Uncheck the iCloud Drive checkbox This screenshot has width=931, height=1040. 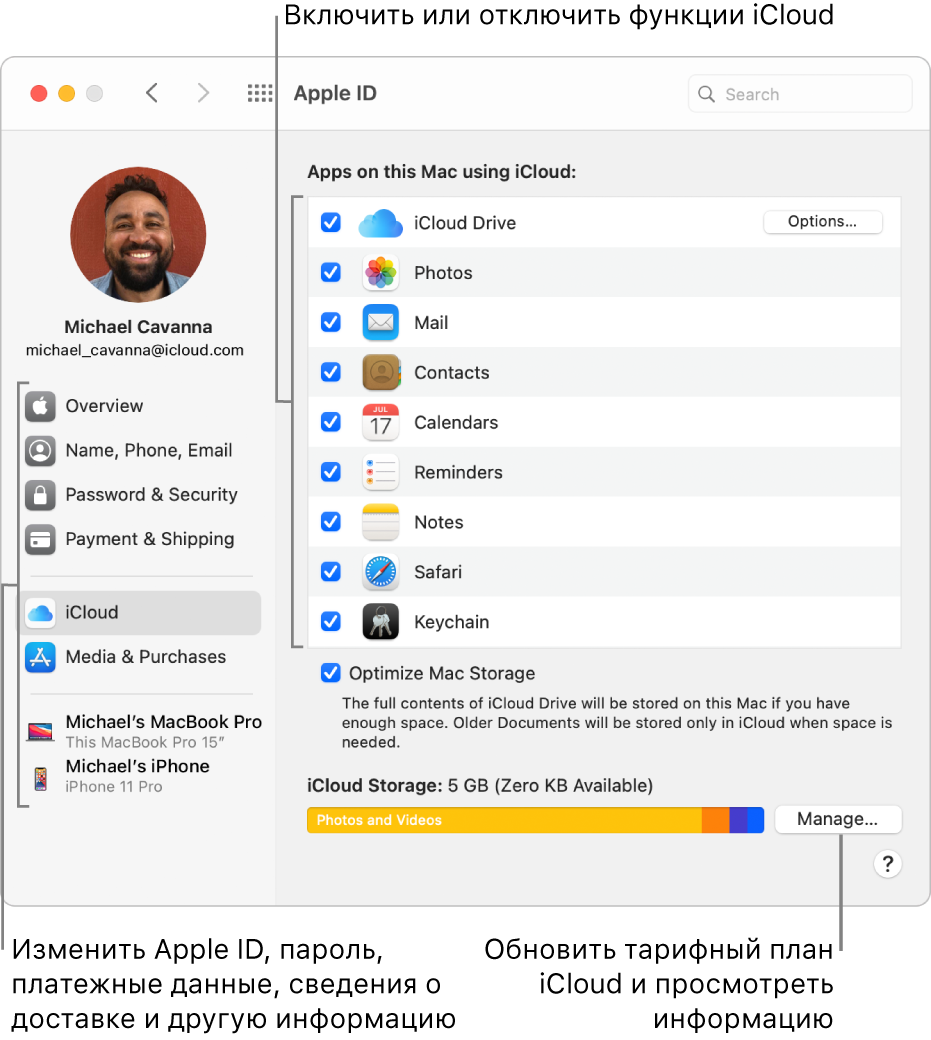point(331,222)
